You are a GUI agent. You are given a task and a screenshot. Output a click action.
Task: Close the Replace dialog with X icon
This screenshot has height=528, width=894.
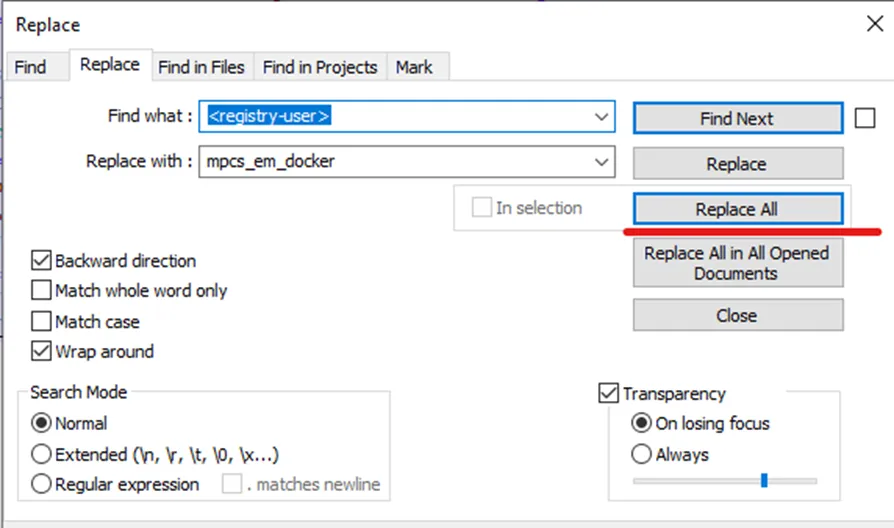click(x=875, y=24)
